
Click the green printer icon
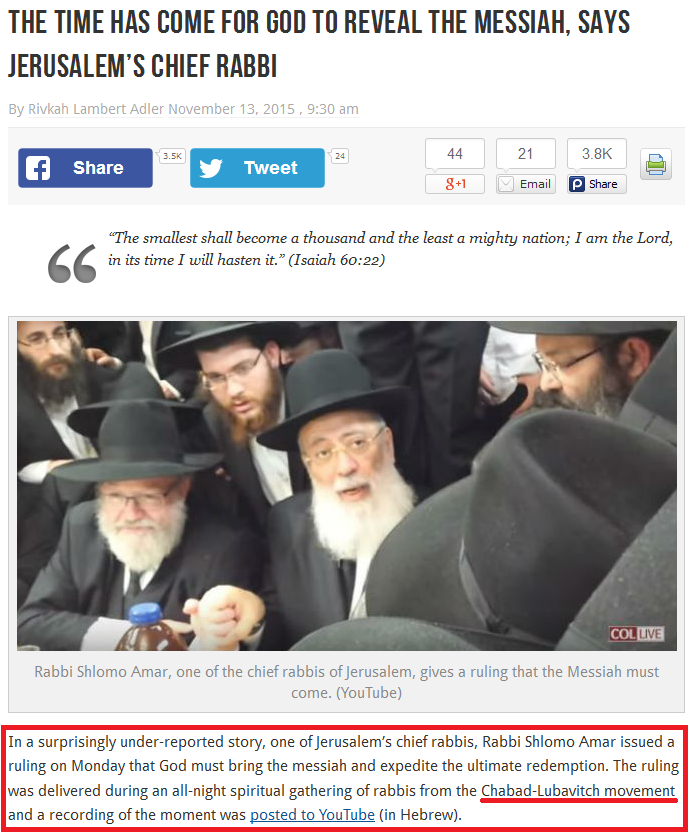pos(655,164)
